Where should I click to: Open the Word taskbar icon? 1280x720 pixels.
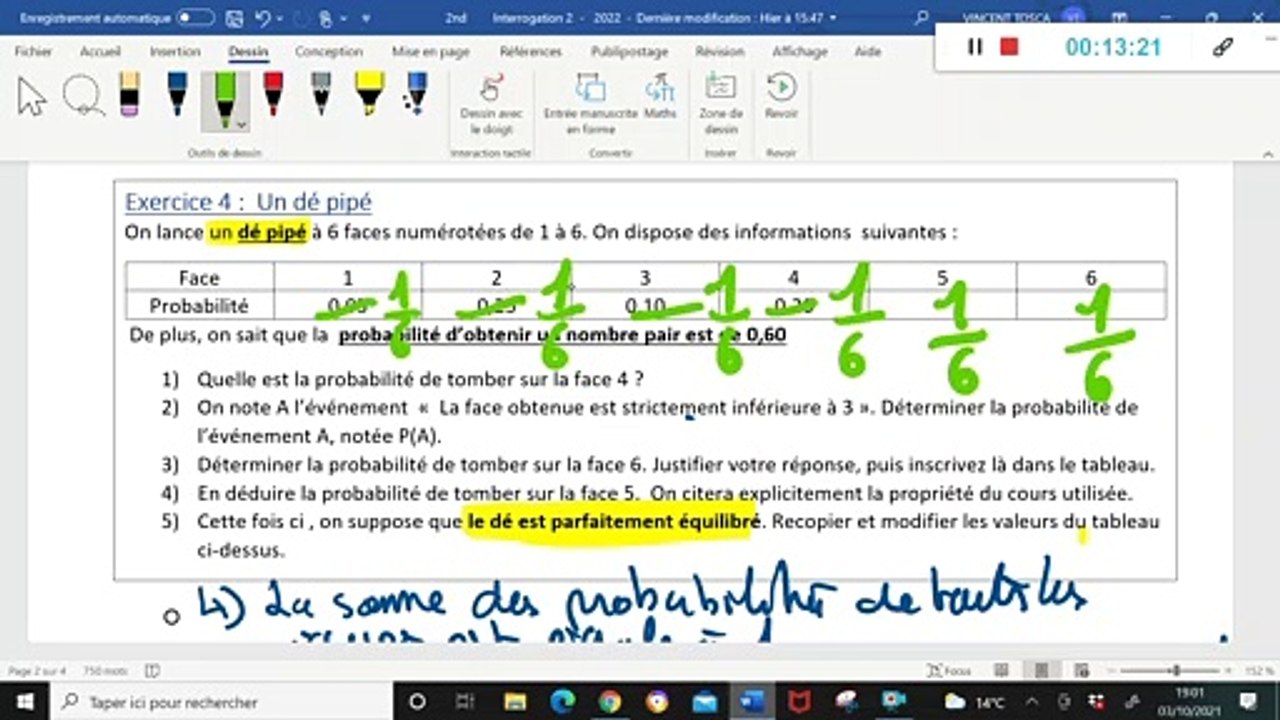coord(752,702)
